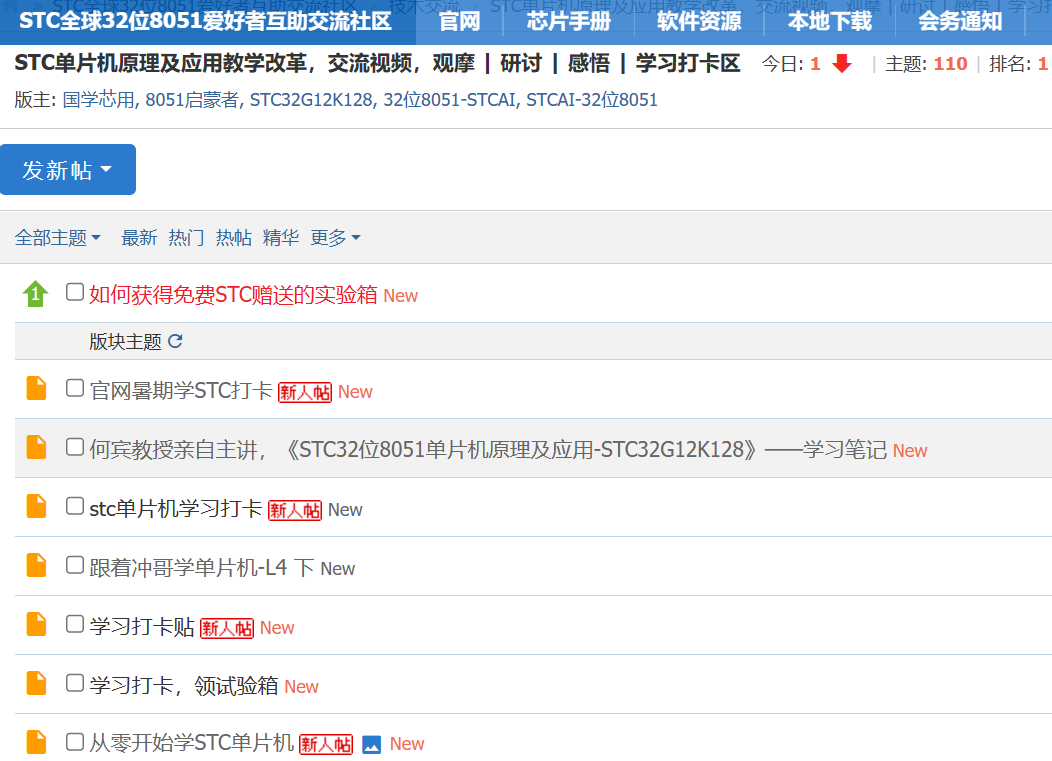Click New tag on 从零开始学STC单片机

pos(407,744)
